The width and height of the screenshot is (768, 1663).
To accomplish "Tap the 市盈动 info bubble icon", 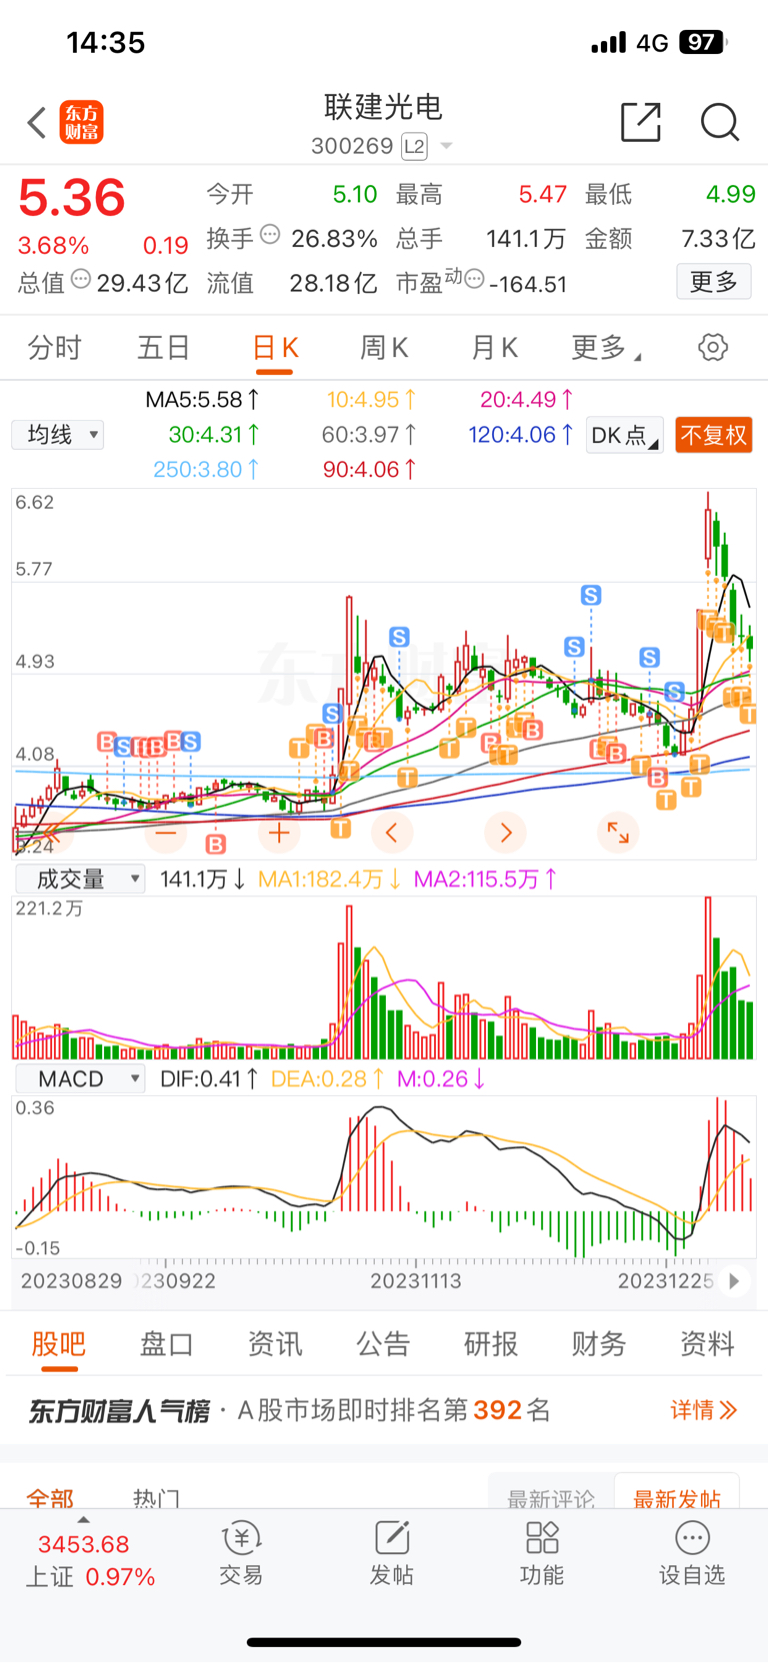I will [475, 278].
